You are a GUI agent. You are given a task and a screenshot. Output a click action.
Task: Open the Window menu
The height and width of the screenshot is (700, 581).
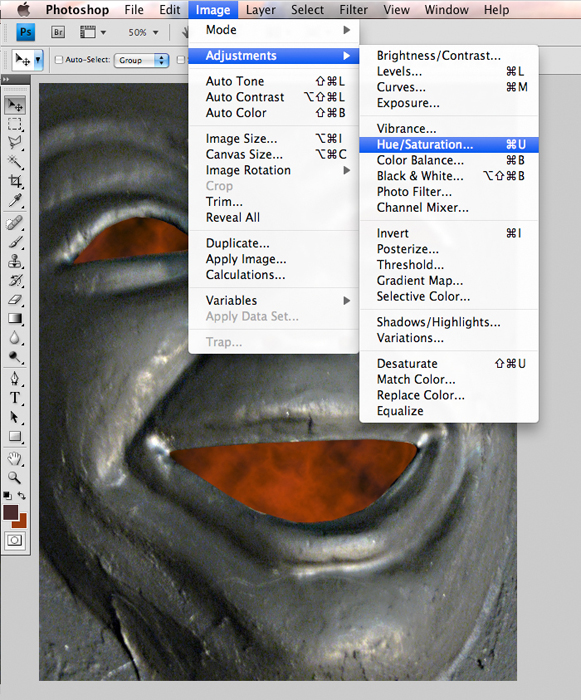[x=447, y=9]
